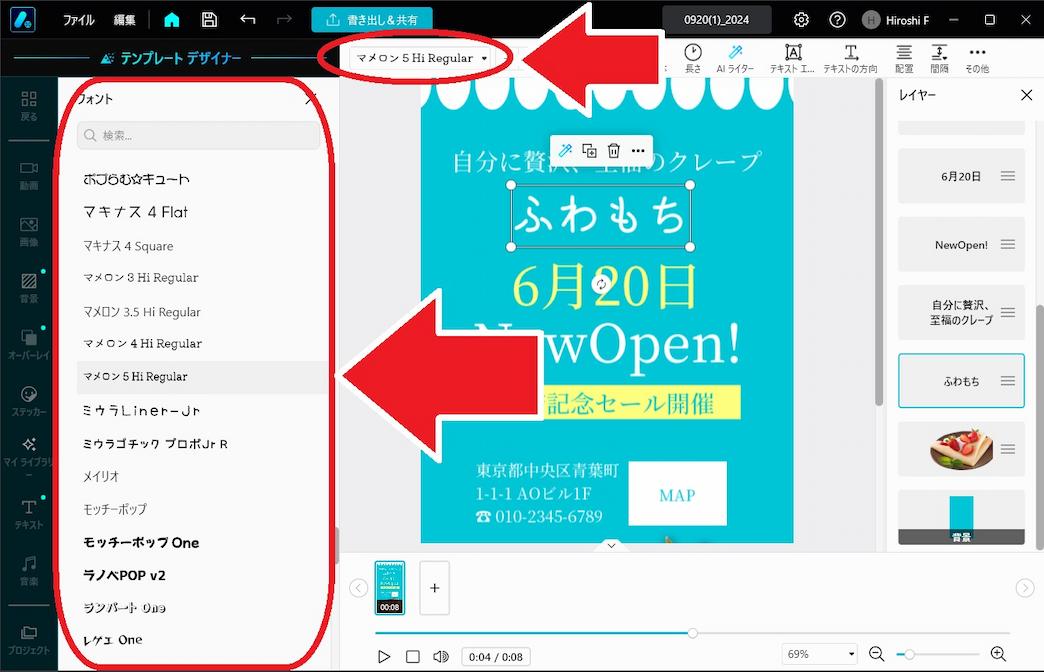Image resolution: width=1044 pixels, height=672 pixels.
Task: Undo the last action with the undo arrow
Action: [248, 20]
